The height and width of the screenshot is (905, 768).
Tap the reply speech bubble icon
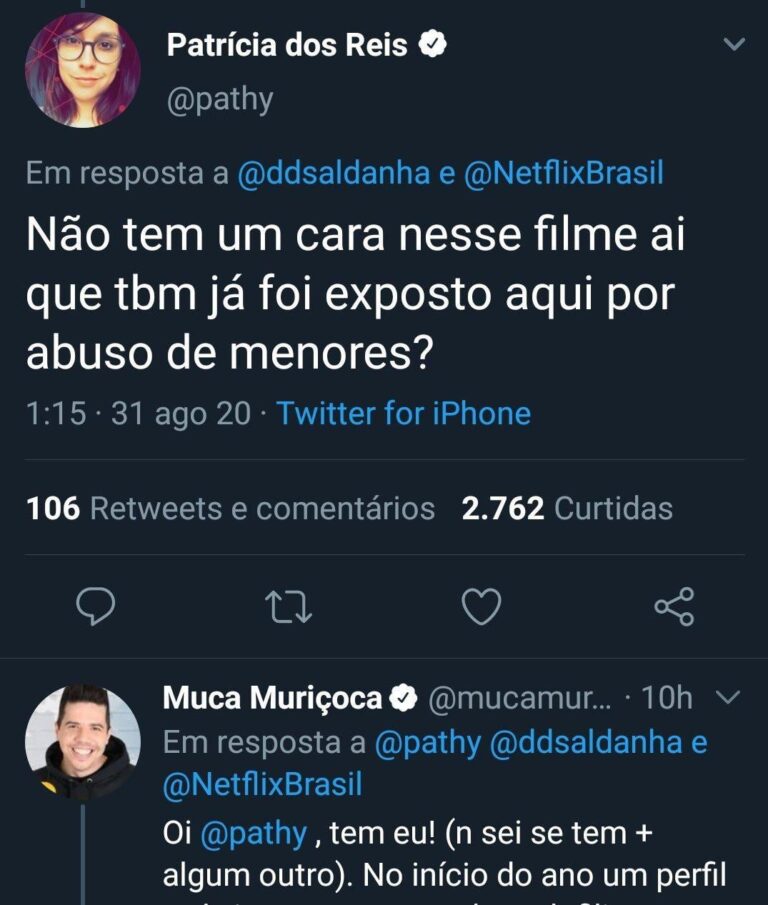point(96,607)
